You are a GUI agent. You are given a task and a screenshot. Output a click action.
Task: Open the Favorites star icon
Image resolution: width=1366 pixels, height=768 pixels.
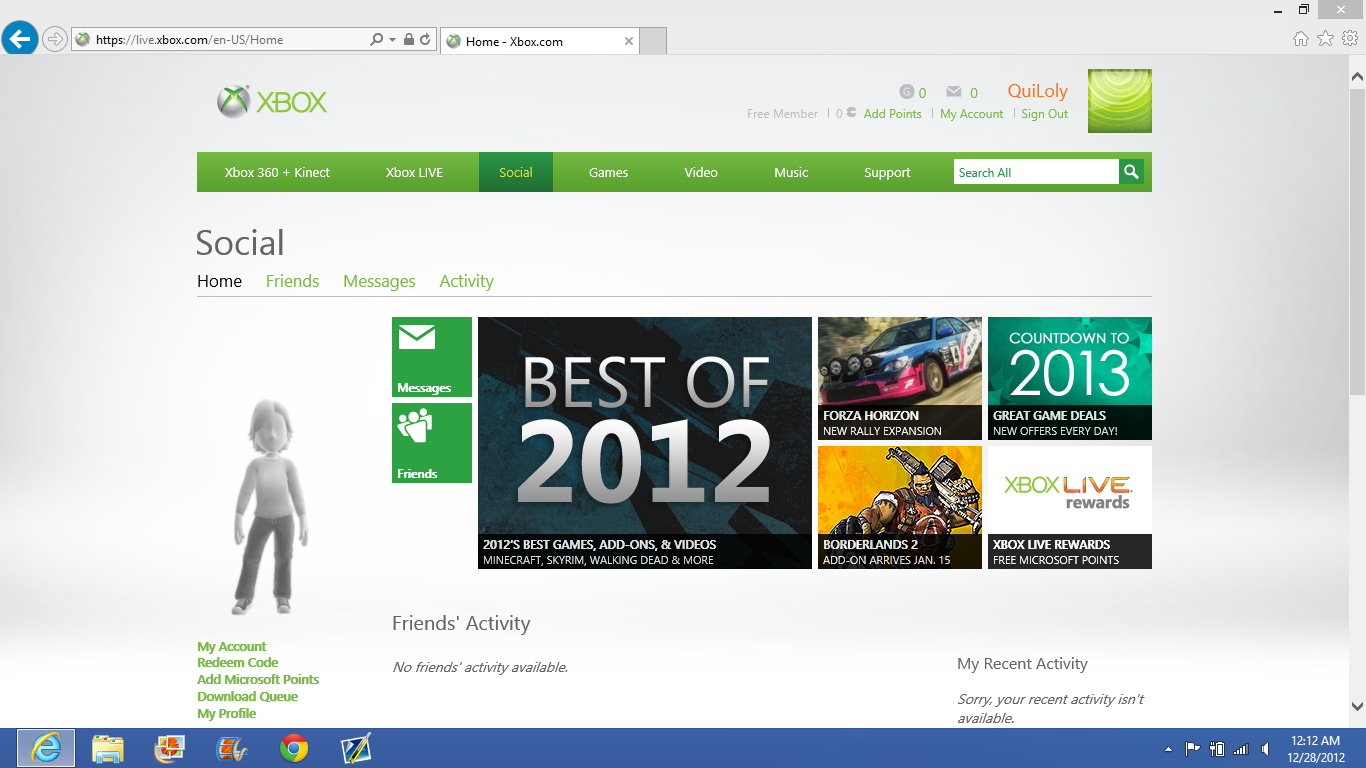click(1325, 39)
